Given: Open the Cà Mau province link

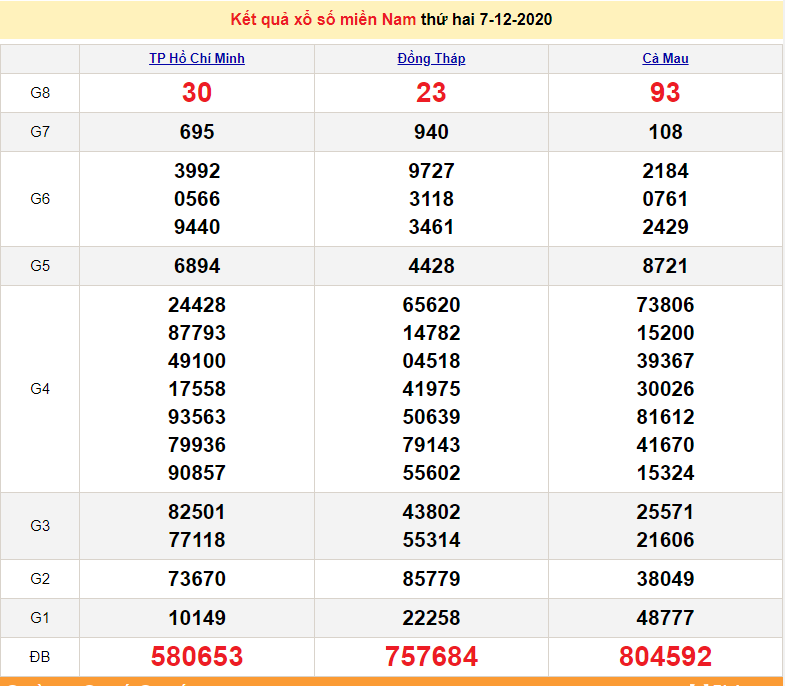Looking at the screenshot, I should [665, 58].
